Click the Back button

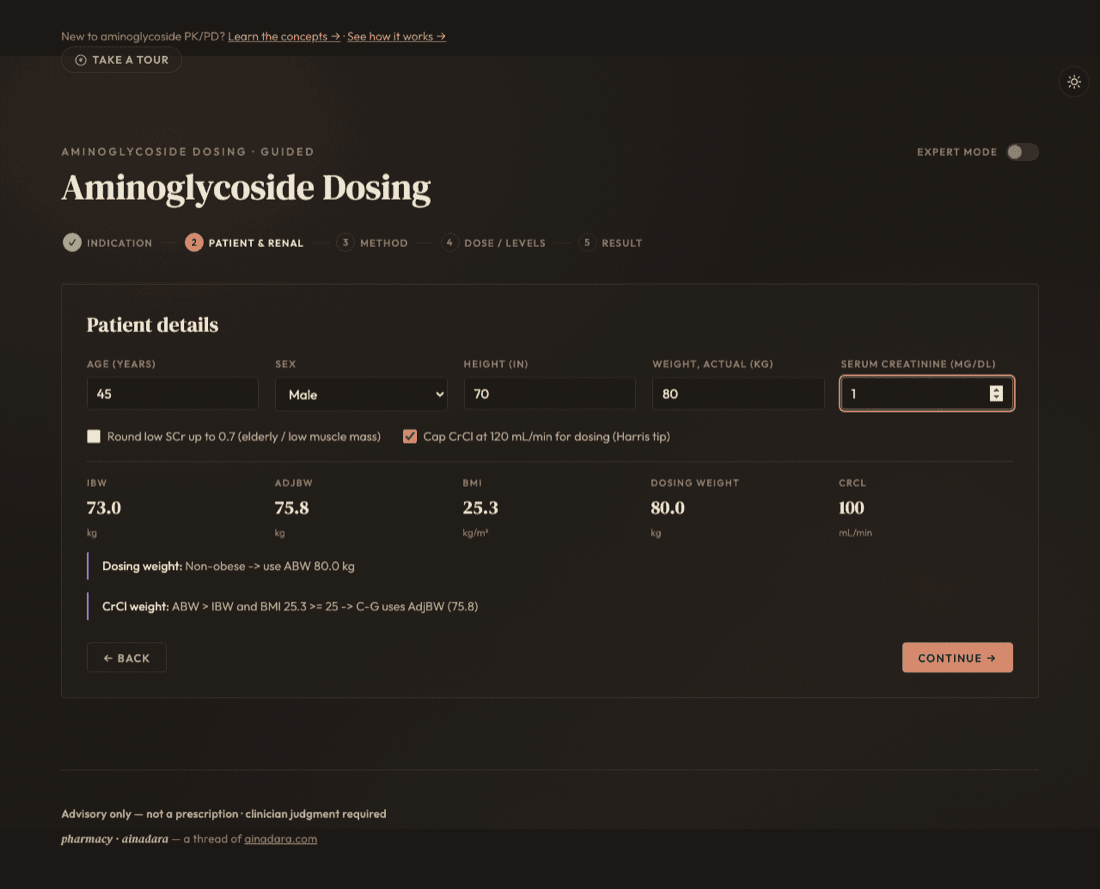coord(126,658)
